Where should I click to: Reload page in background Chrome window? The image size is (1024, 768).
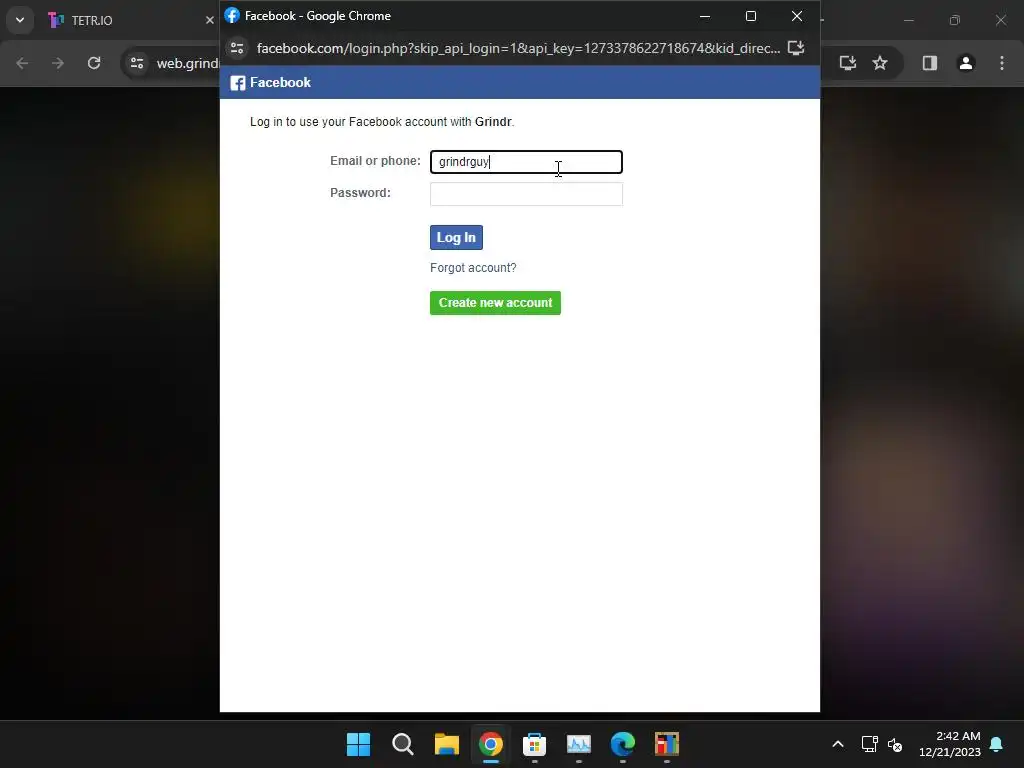click(94, 63)
